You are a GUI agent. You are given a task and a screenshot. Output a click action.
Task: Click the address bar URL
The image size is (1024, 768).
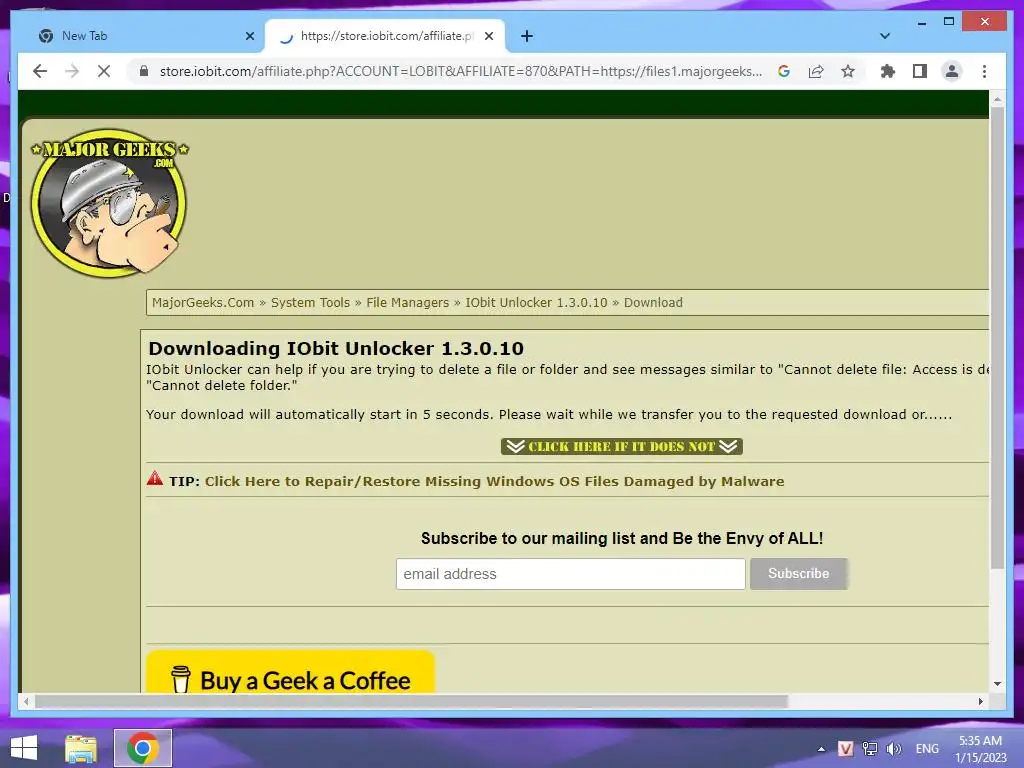(x=460, y=71)
